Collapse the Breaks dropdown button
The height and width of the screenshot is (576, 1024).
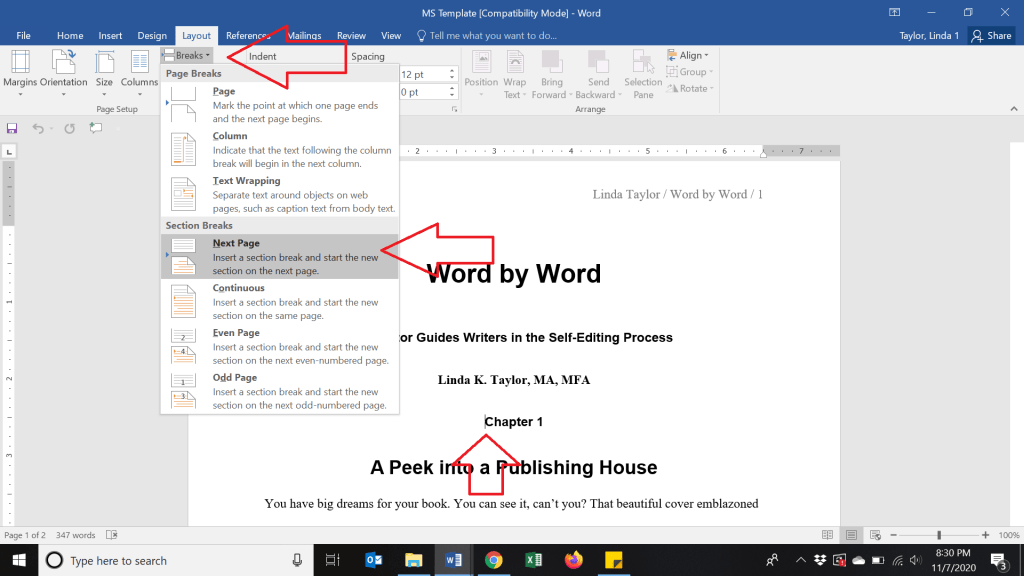pos(187,56)
